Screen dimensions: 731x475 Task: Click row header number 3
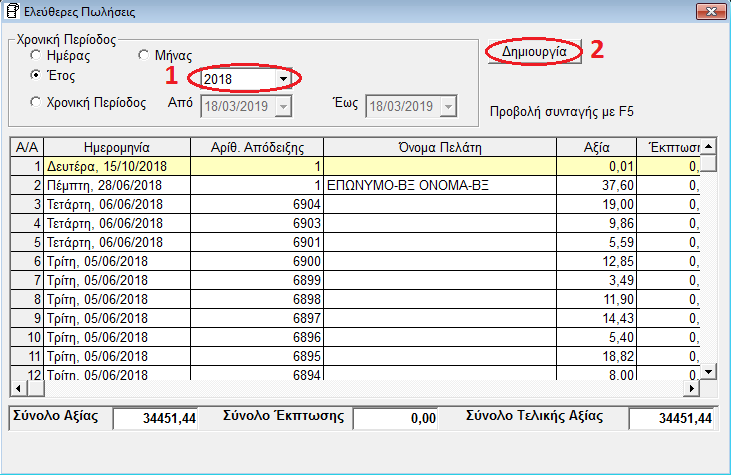[x=27, y=204]
